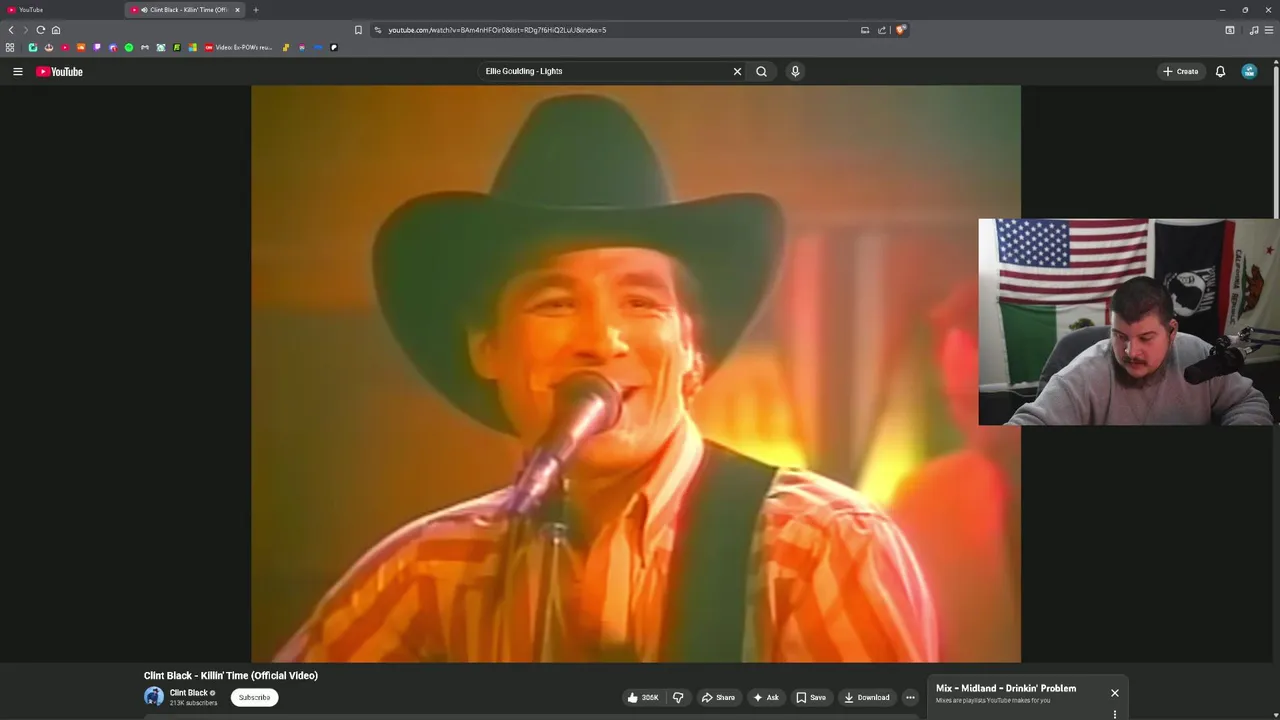Close the Mix playlist panel
The width and height of the screenshot is (1280, 720).
(1114, 693)
